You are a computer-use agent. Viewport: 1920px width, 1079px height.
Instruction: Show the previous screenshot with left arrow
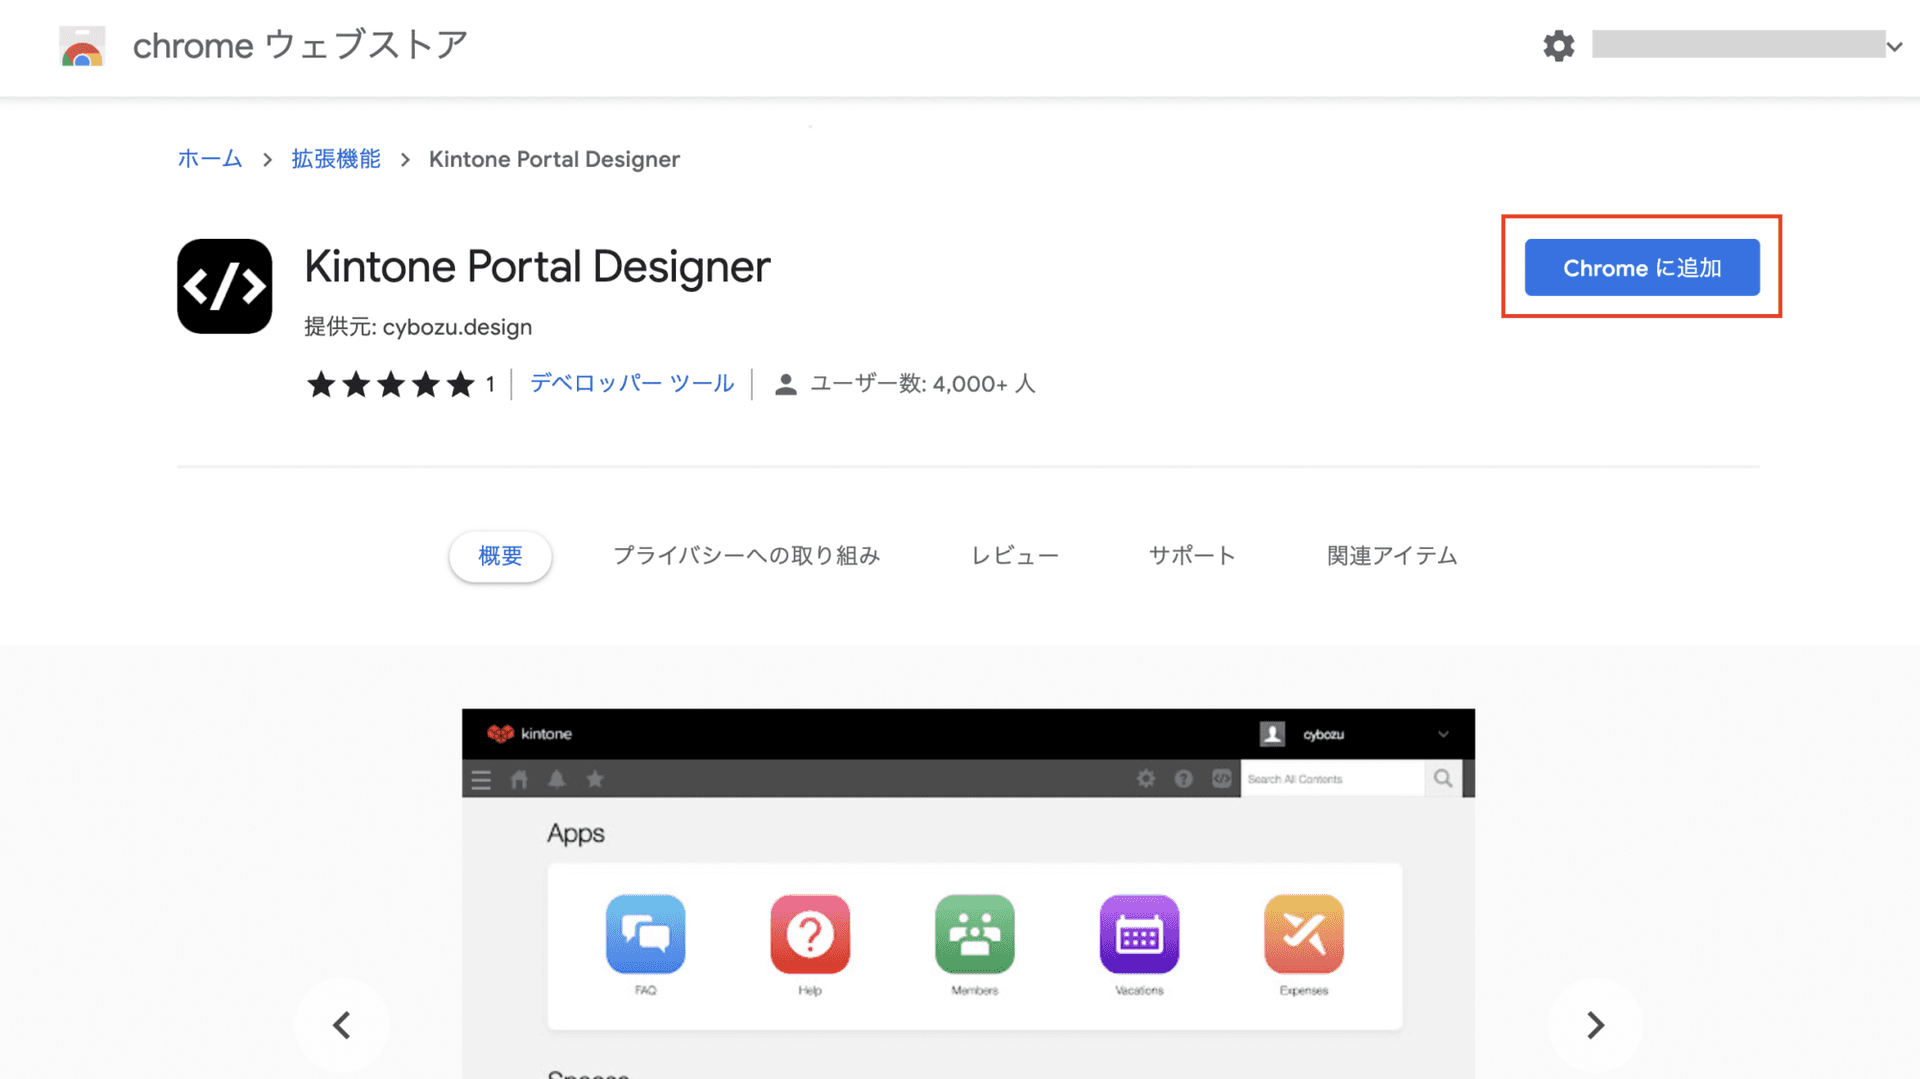[342, 1025]
